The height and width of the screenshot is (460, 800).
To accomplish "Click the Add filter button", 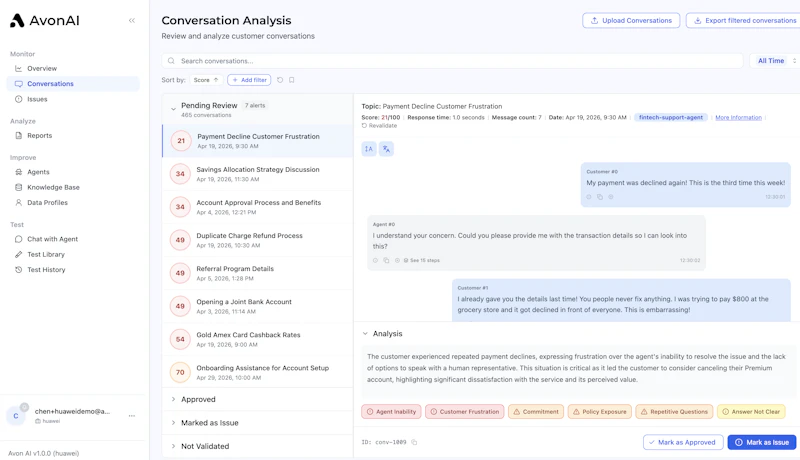I will pos(249,80).
